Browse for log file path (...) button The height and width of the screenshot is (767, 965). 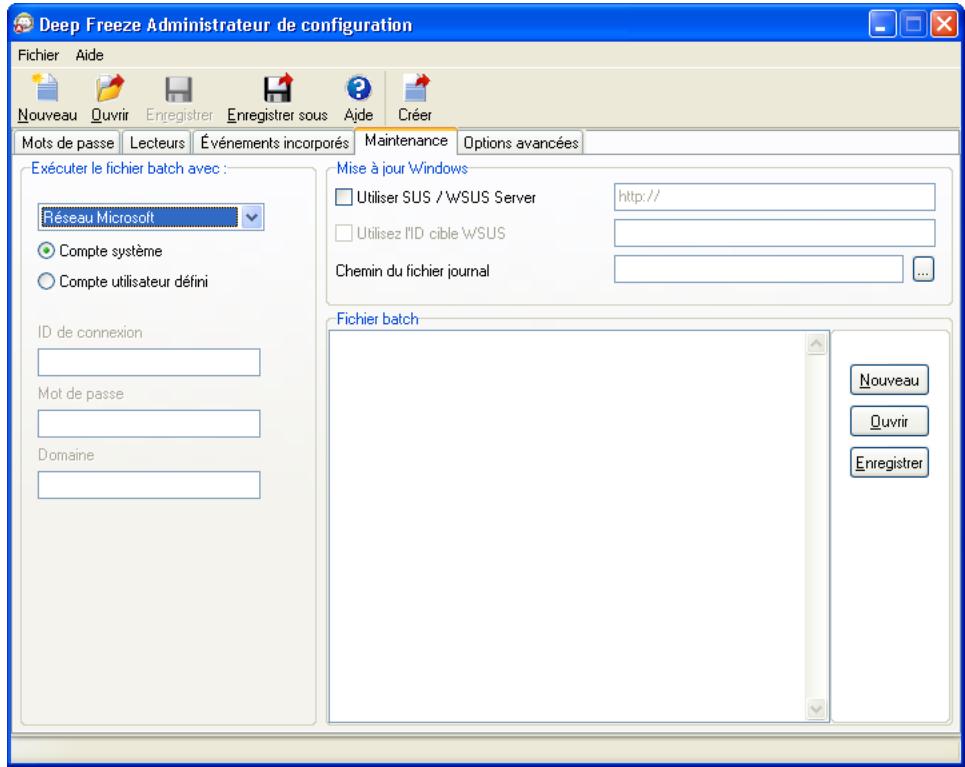pyautogui.click(x=923, y=270)
